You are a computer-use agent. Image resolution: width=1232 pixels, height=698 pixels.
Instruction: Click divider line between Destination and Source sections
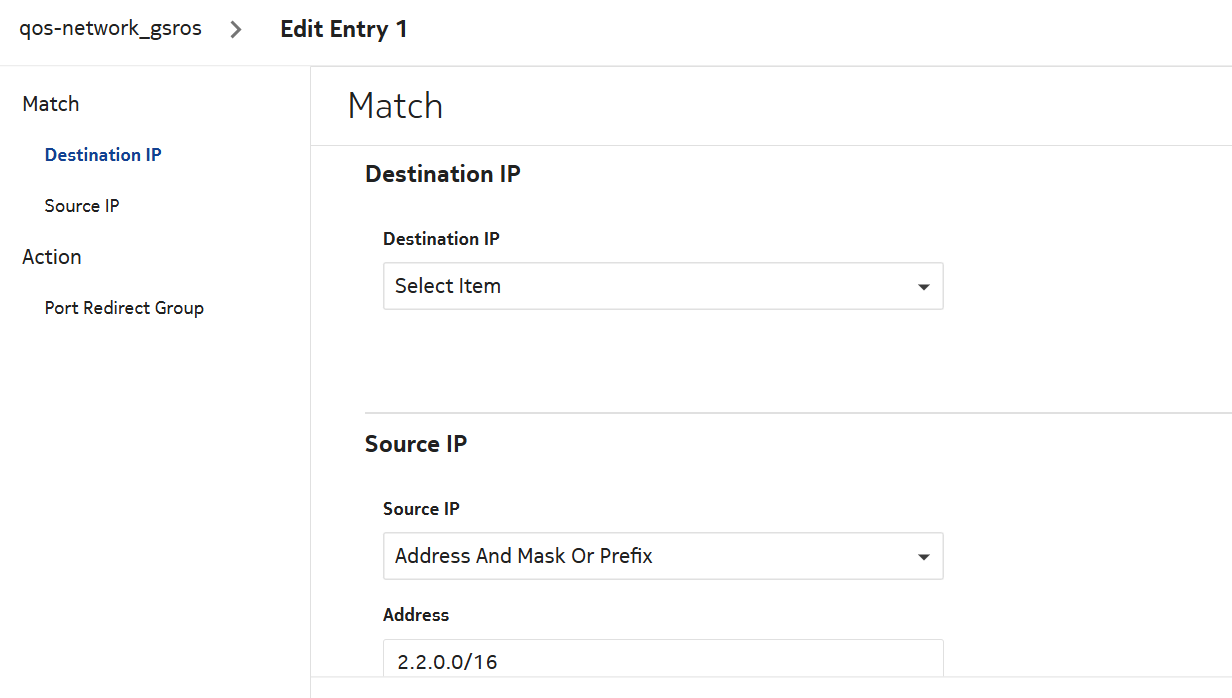(798, 413)
